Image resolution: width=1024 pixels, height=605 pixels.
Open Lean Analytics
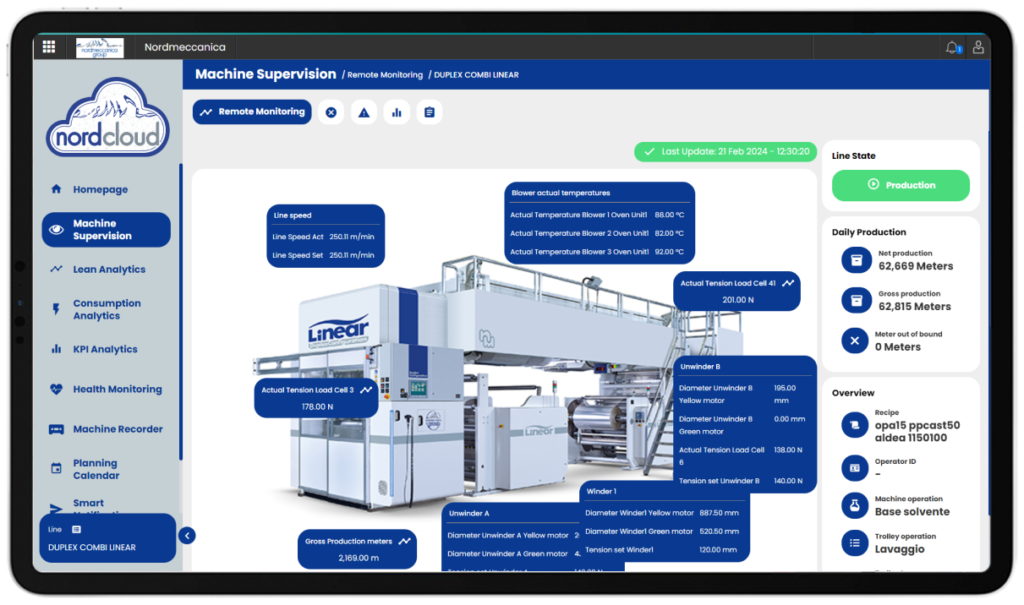109,269
